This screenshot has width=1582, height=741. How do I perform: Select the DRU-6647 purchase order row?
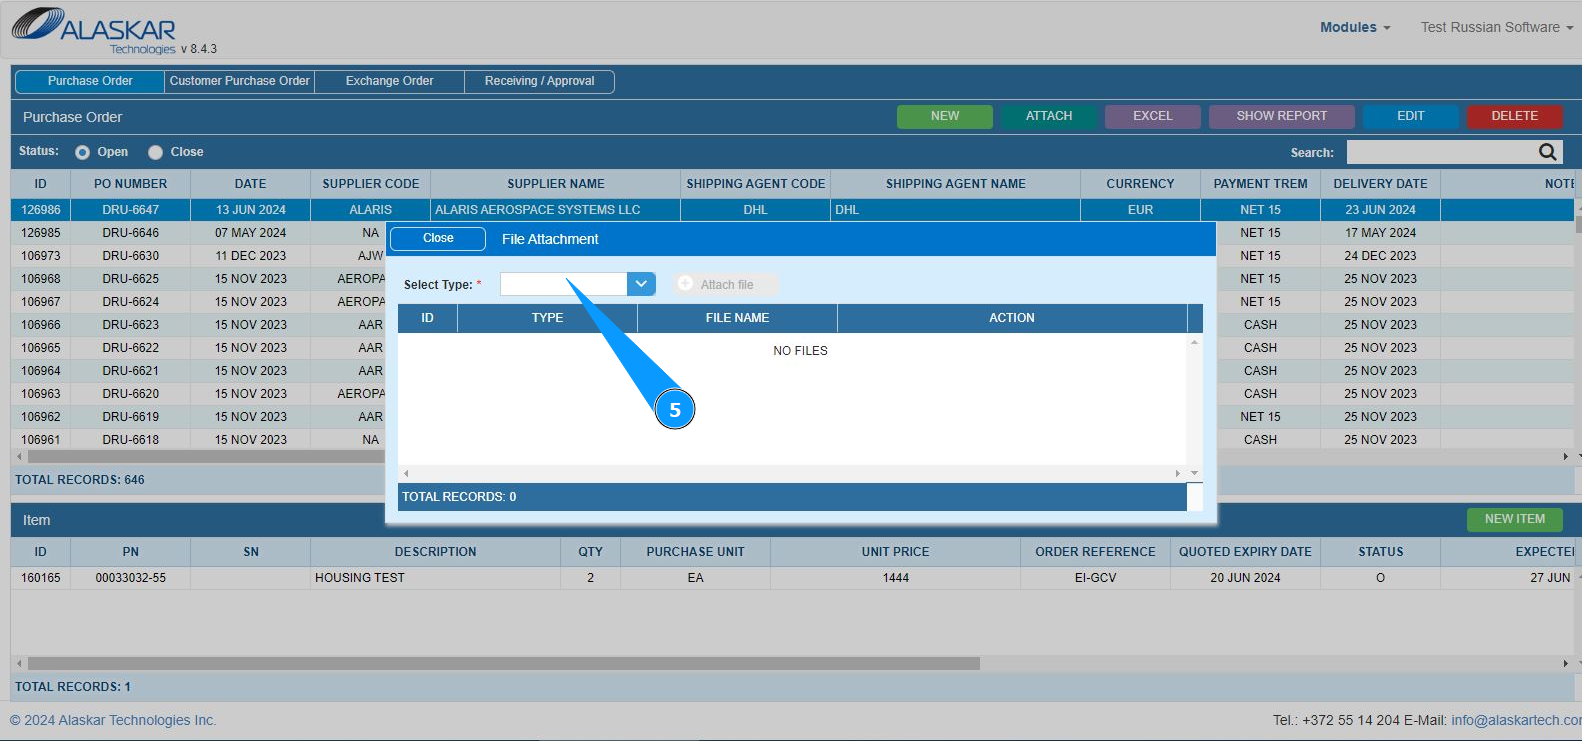pos(793,210)
